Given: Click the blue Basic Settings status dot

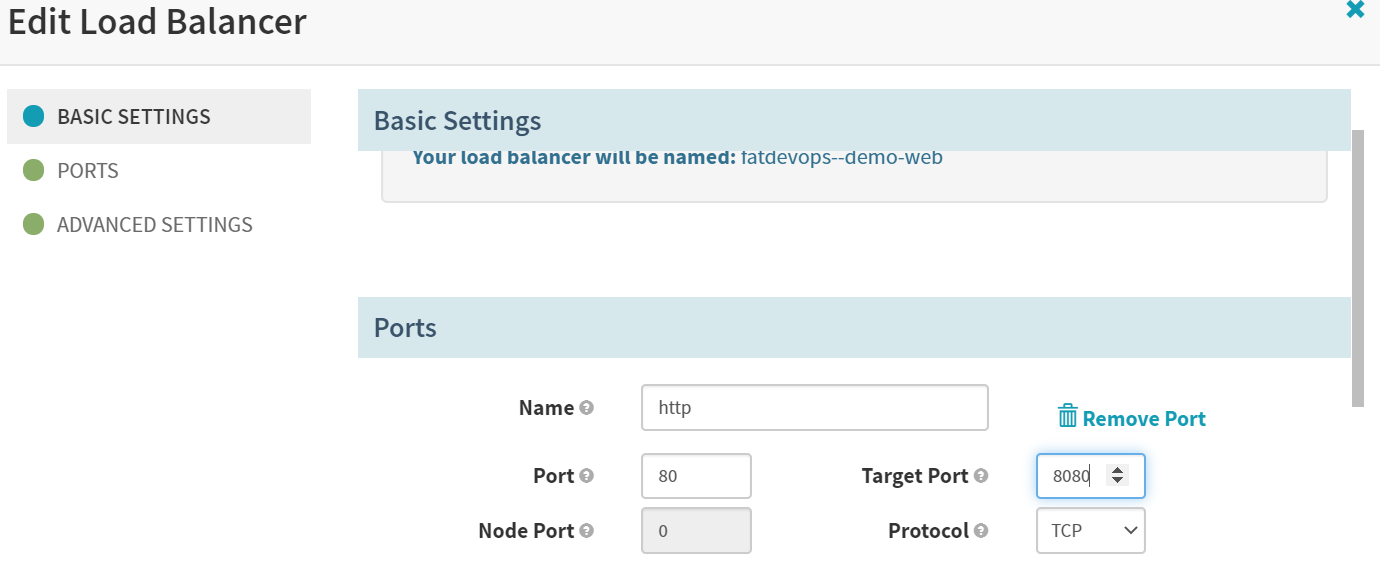Looking at the screenshot, I should [x=33, y=117].
